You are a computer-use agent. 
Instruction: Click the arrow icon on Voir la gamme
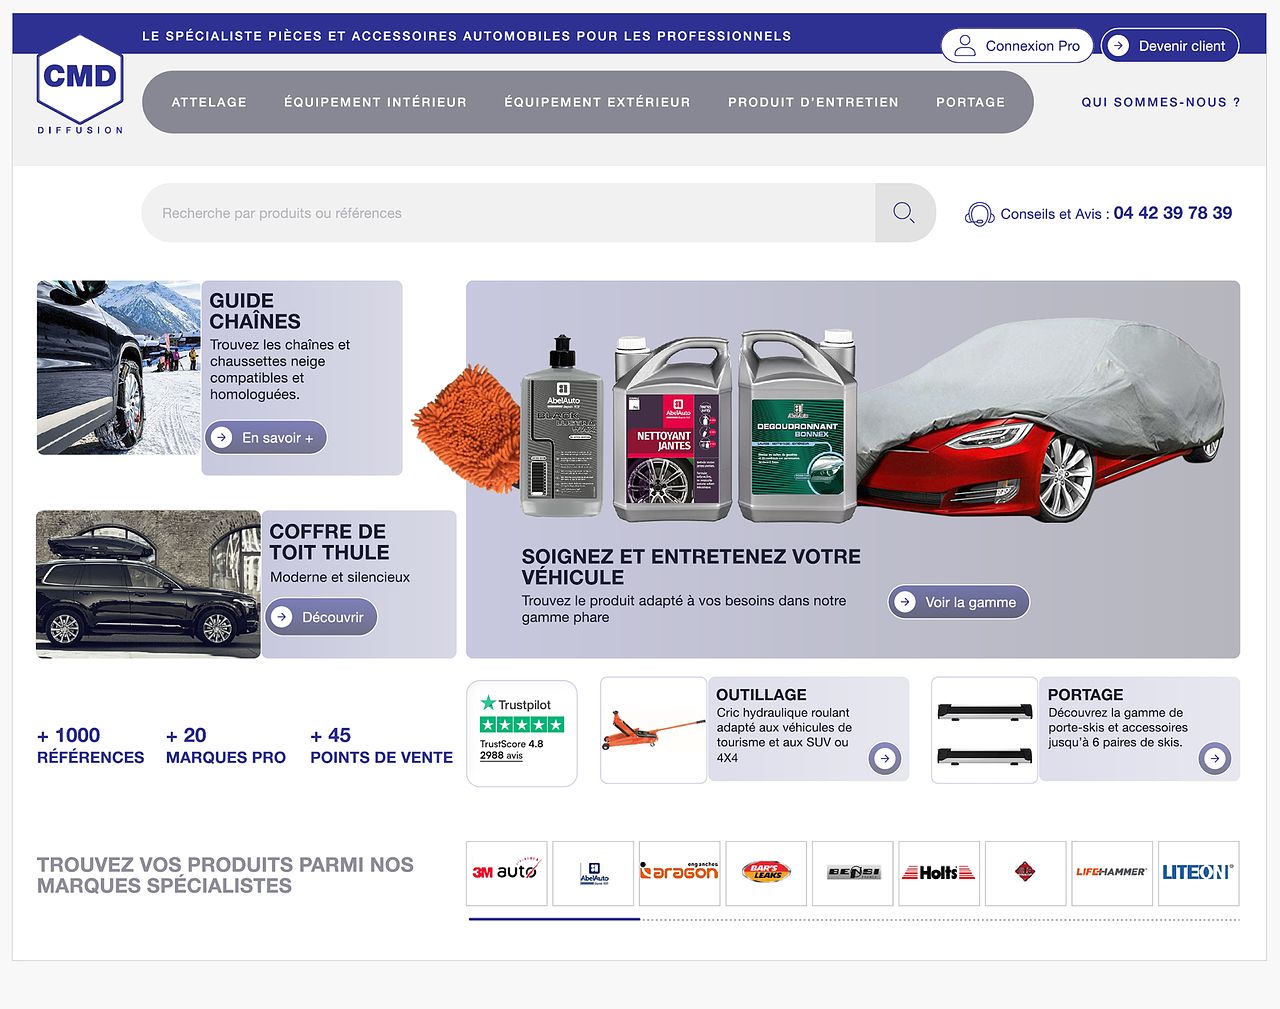(x=907, y=602)
